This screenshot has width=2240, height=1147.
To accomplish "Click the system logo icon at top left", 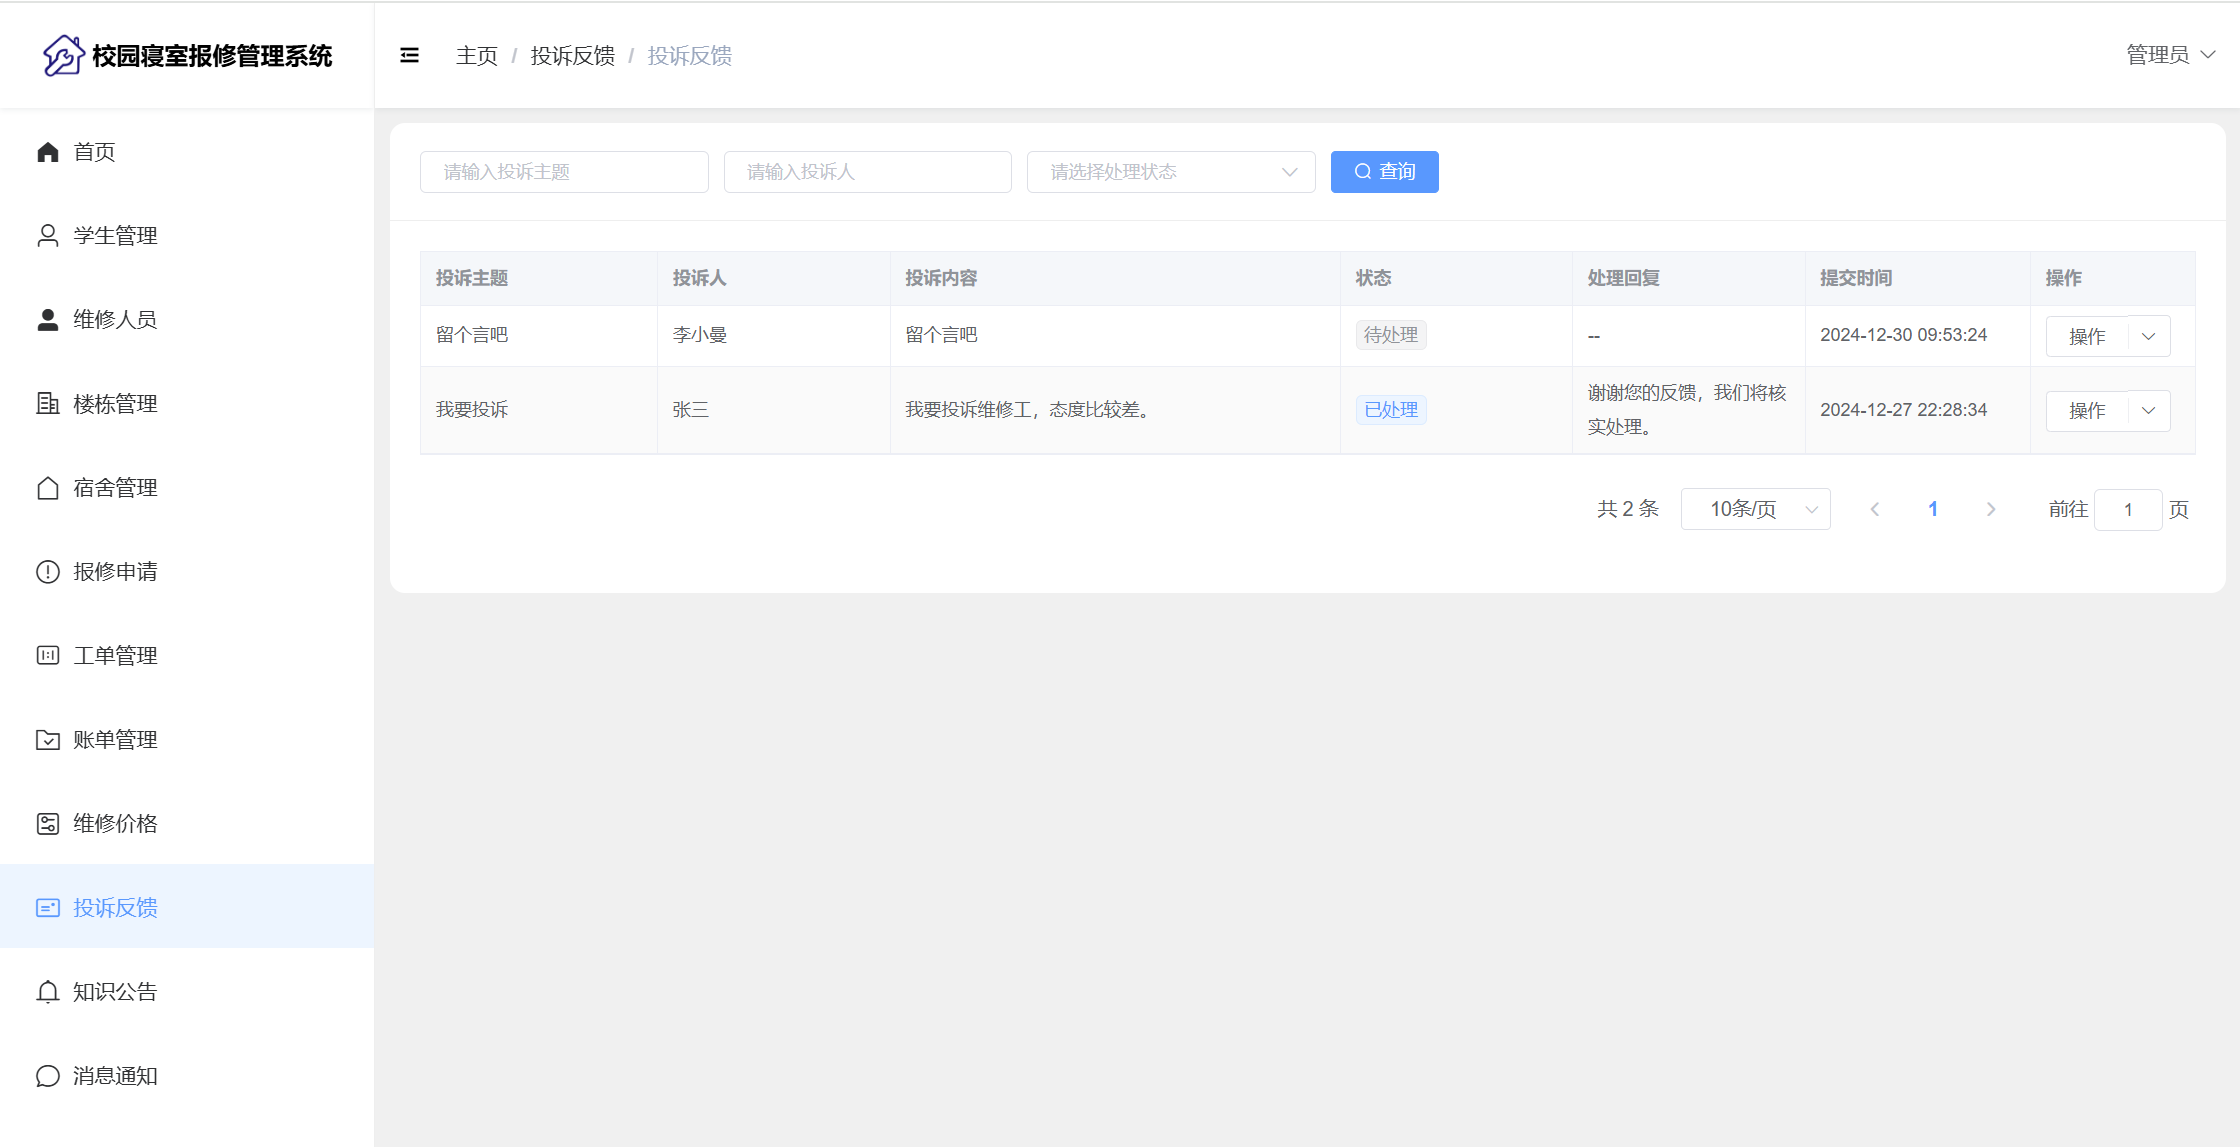I will (63, 55).
